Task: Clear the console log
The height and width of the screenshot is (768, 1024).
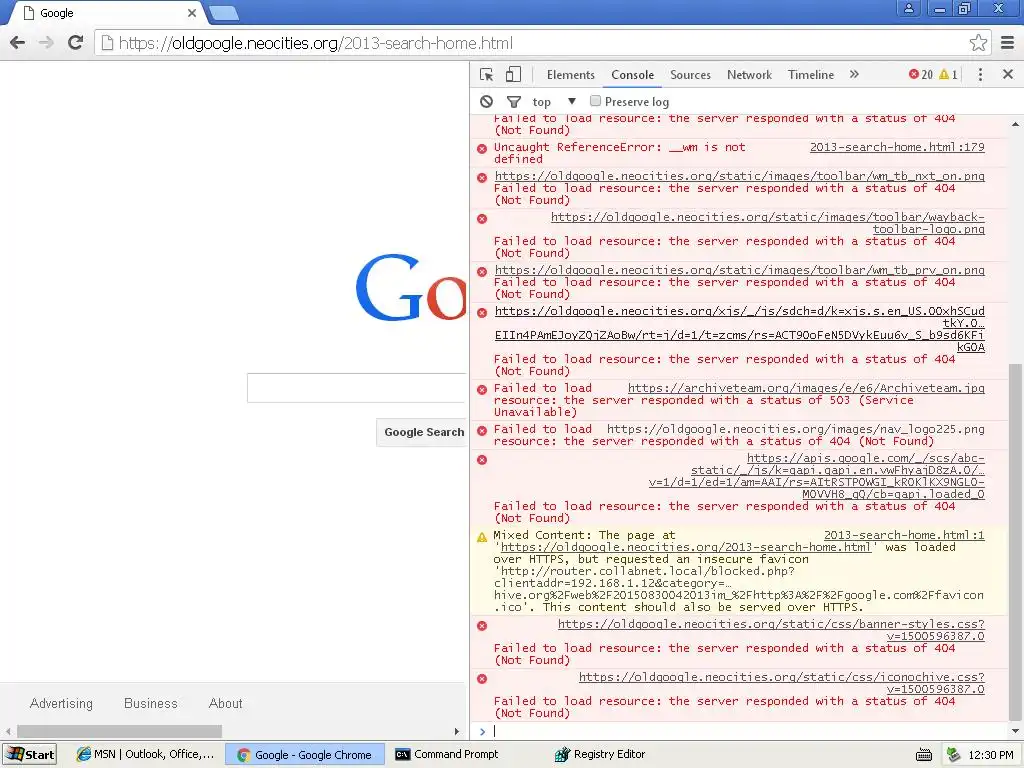Action: (487, 102)
